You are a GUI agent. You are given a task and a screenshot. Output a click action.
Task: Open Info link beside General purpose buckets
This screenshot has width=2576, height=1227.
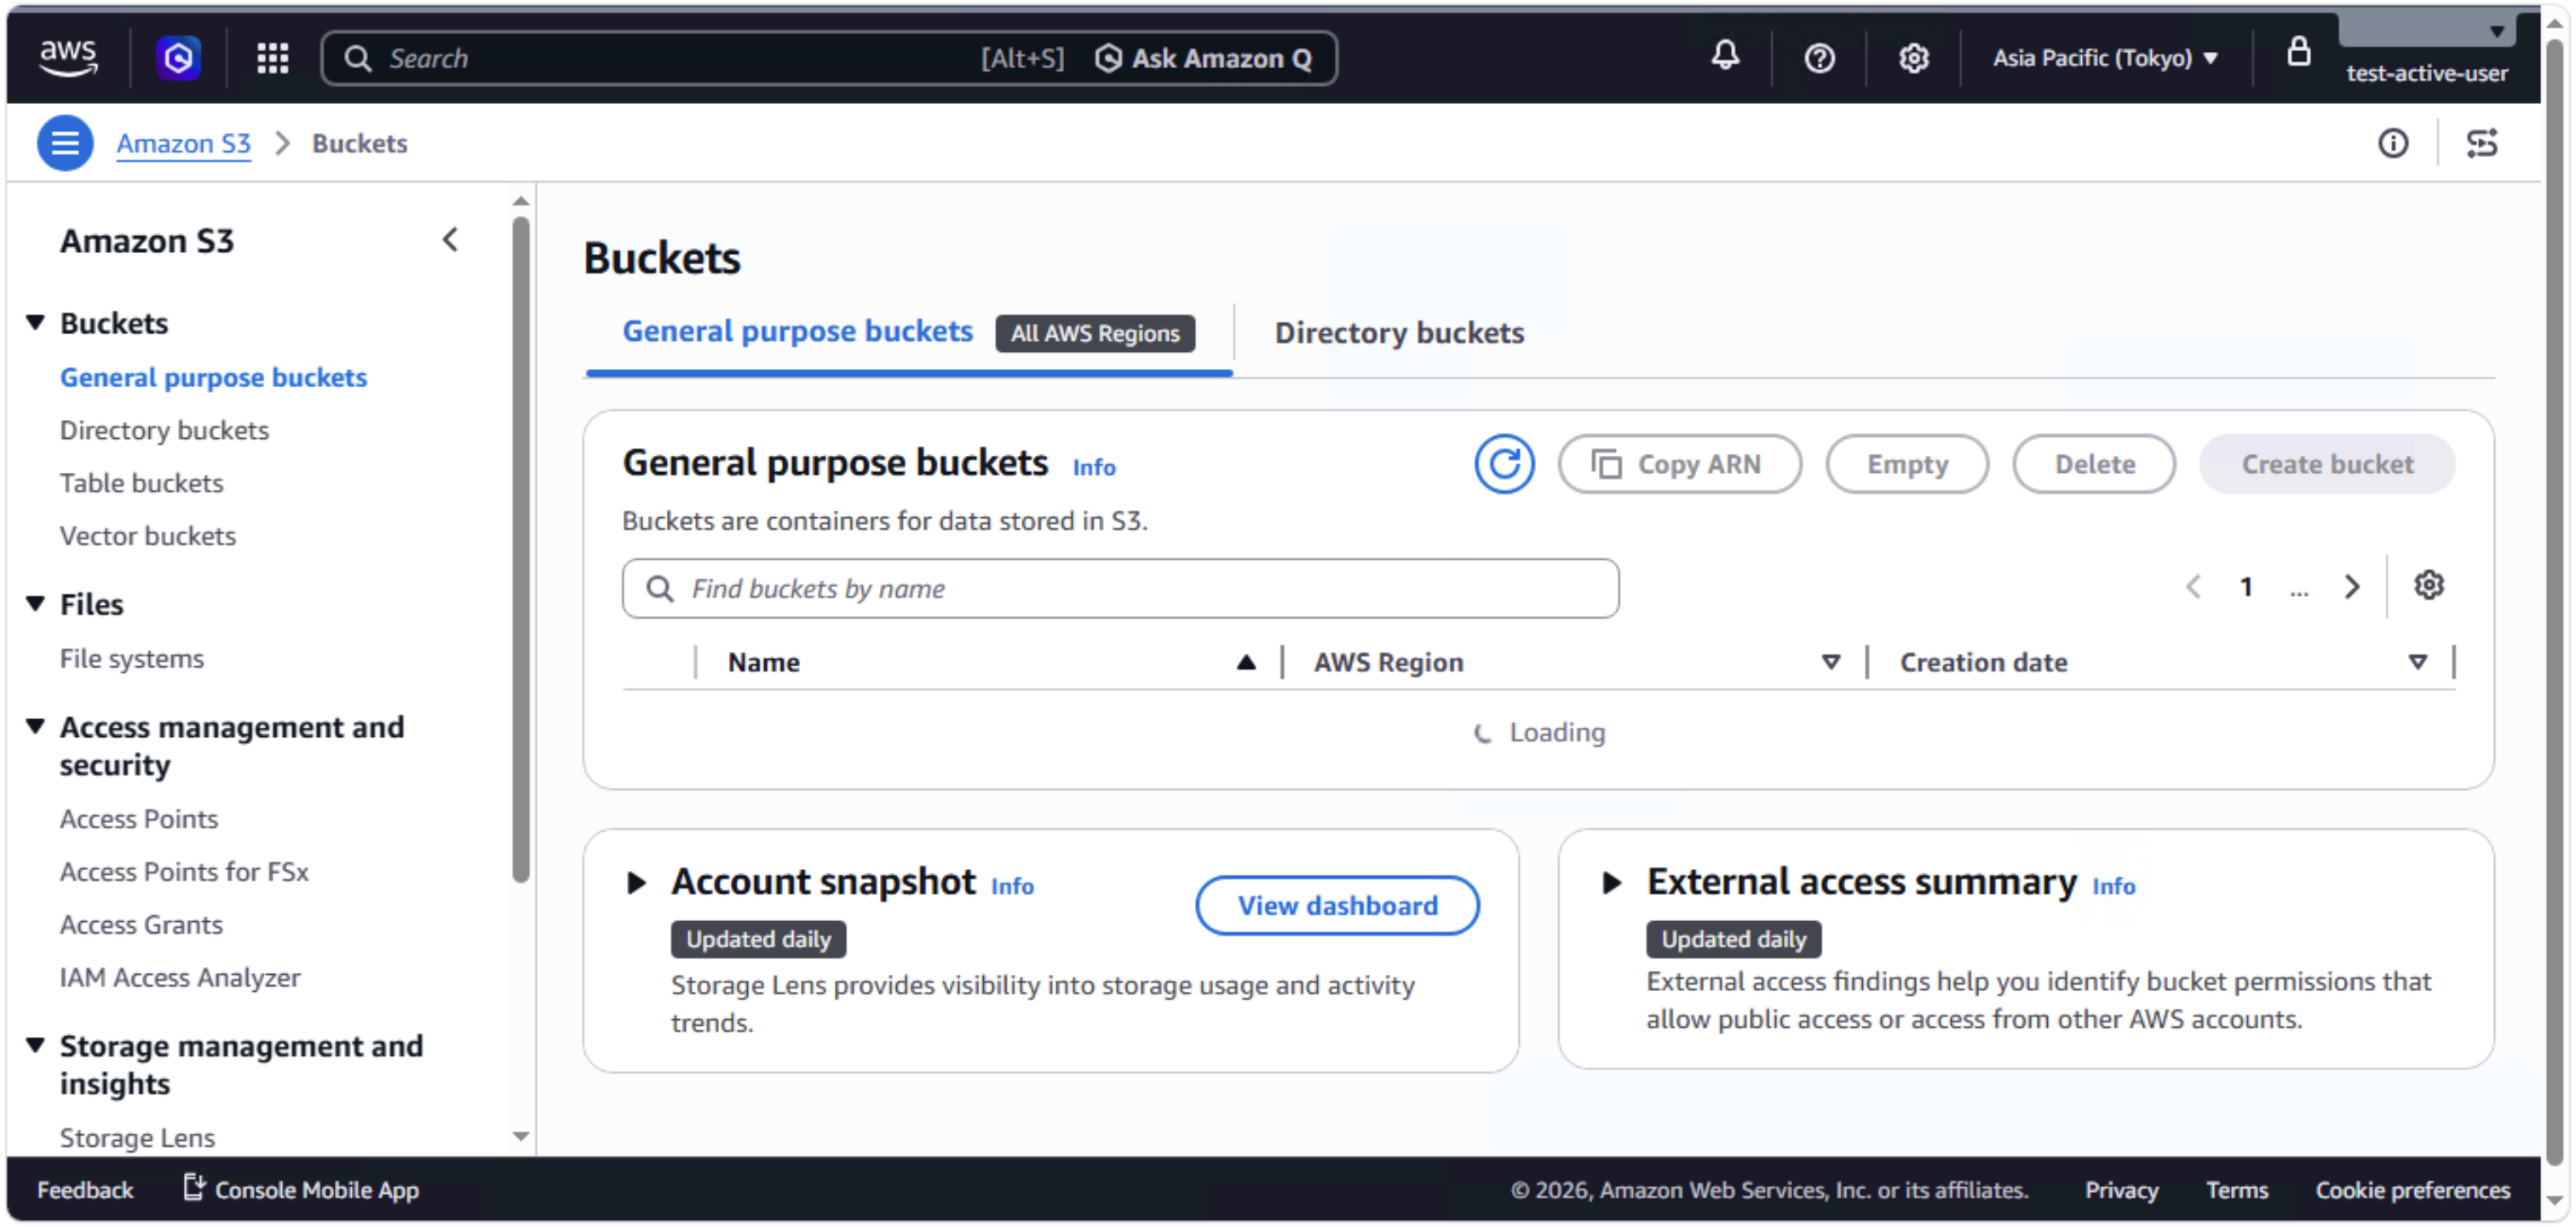click(x=1093, y=467)
